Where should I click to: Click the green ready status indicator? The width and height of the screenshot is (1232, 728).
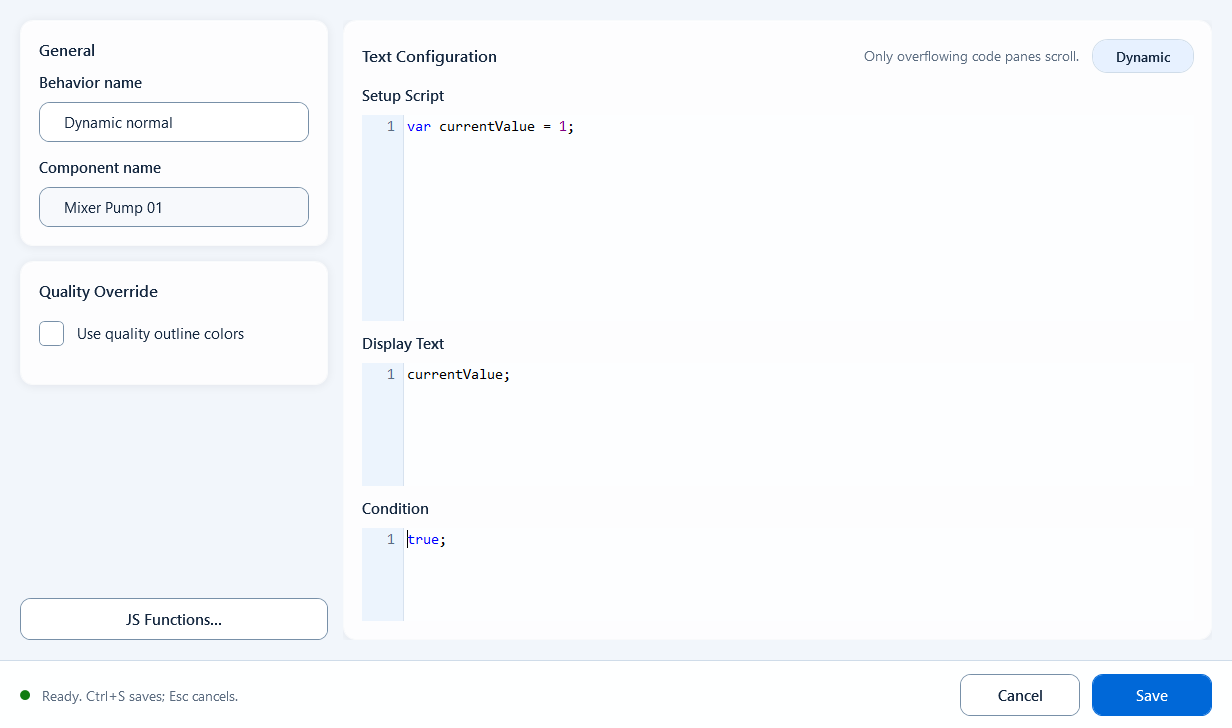[x=25, y=695]
